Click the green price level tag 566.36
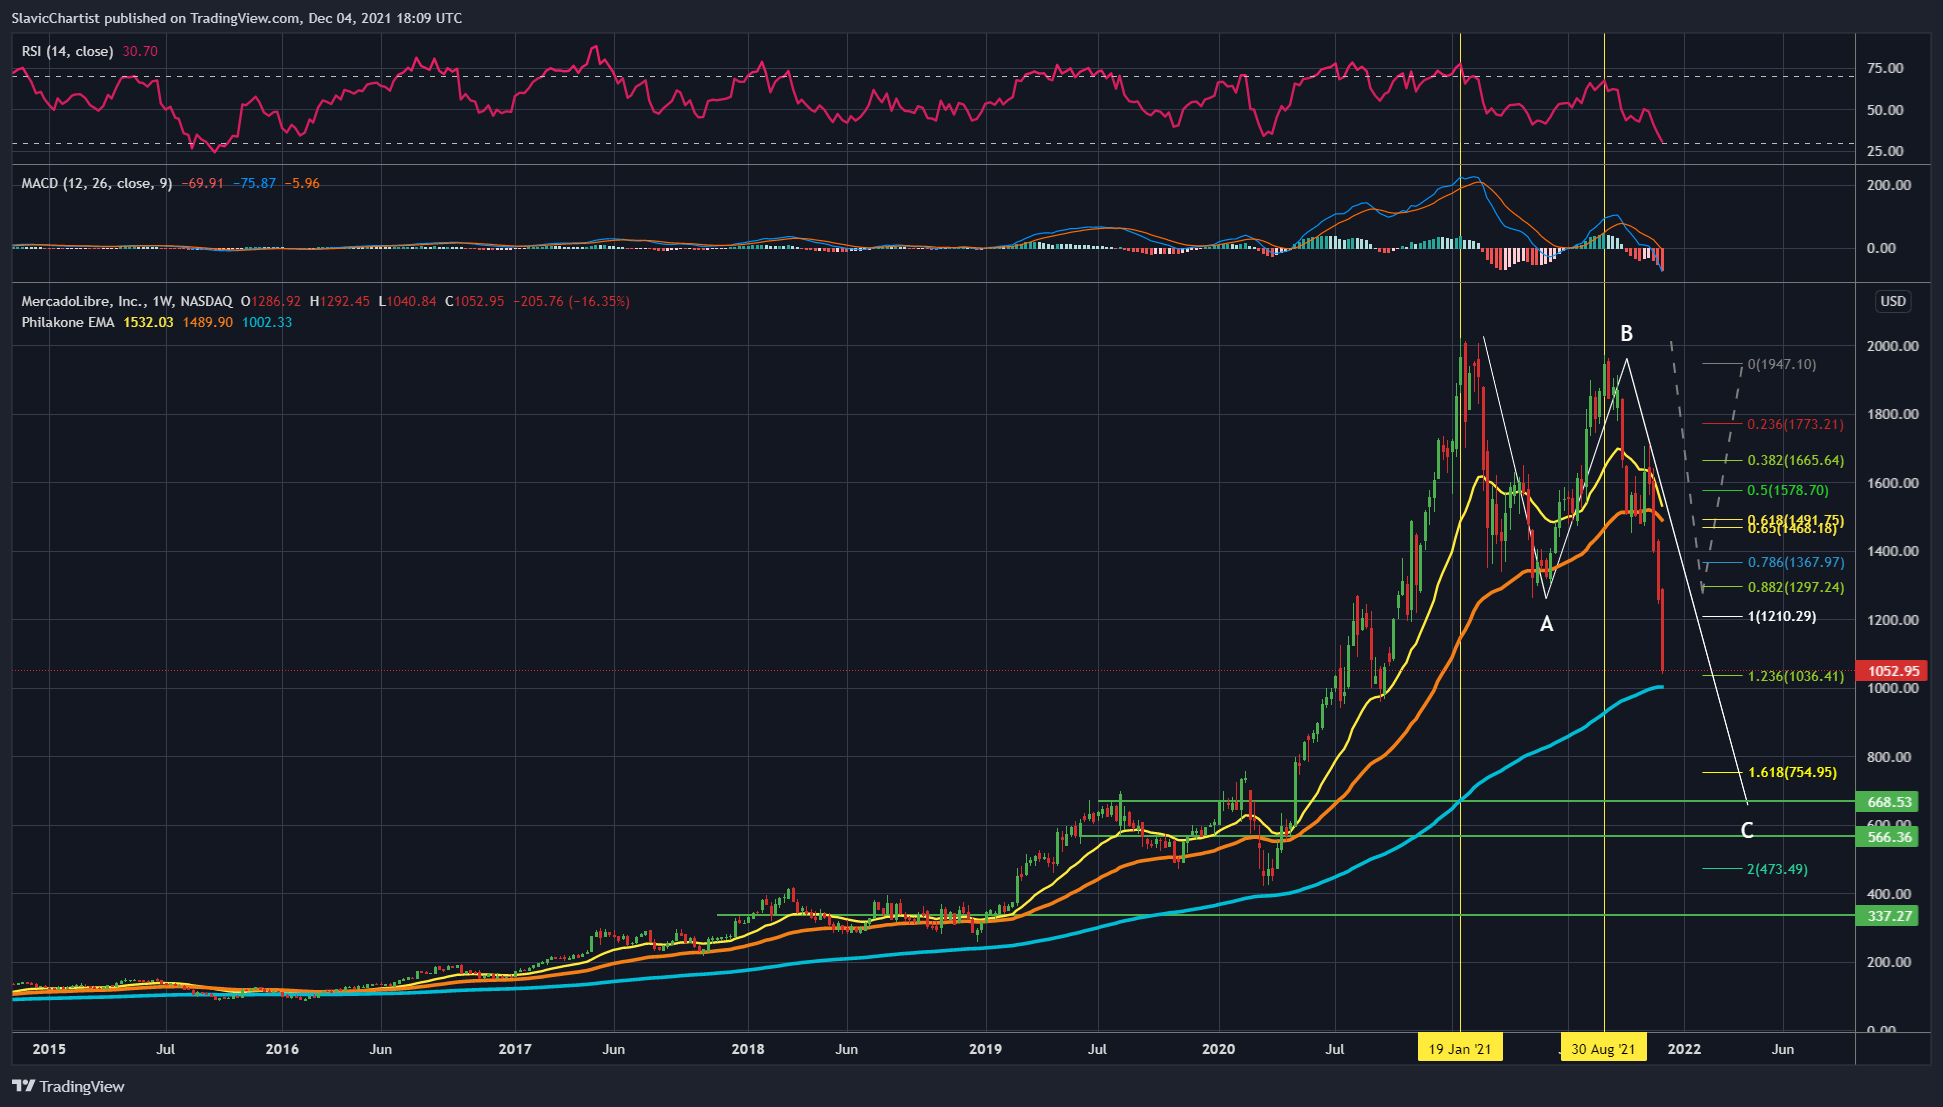 coord(1887,837)
